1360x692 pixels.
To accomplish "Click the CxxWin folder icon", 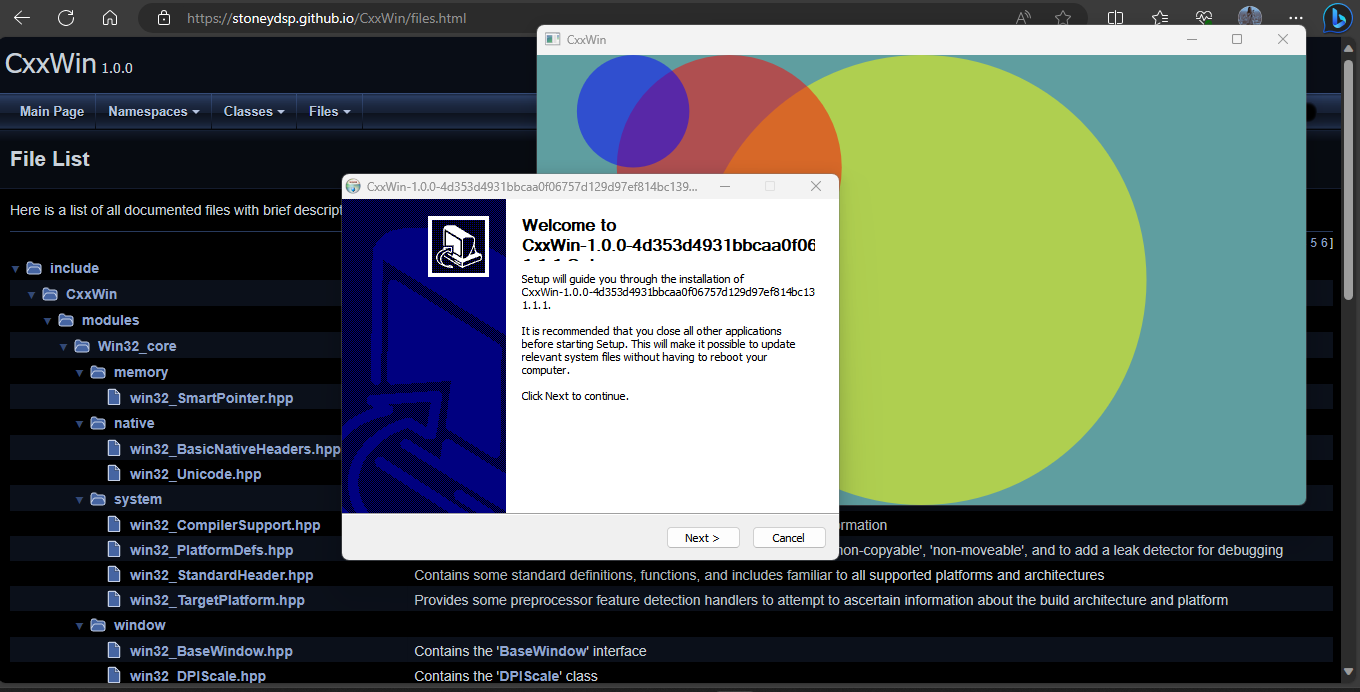I will tap(50, 294).
